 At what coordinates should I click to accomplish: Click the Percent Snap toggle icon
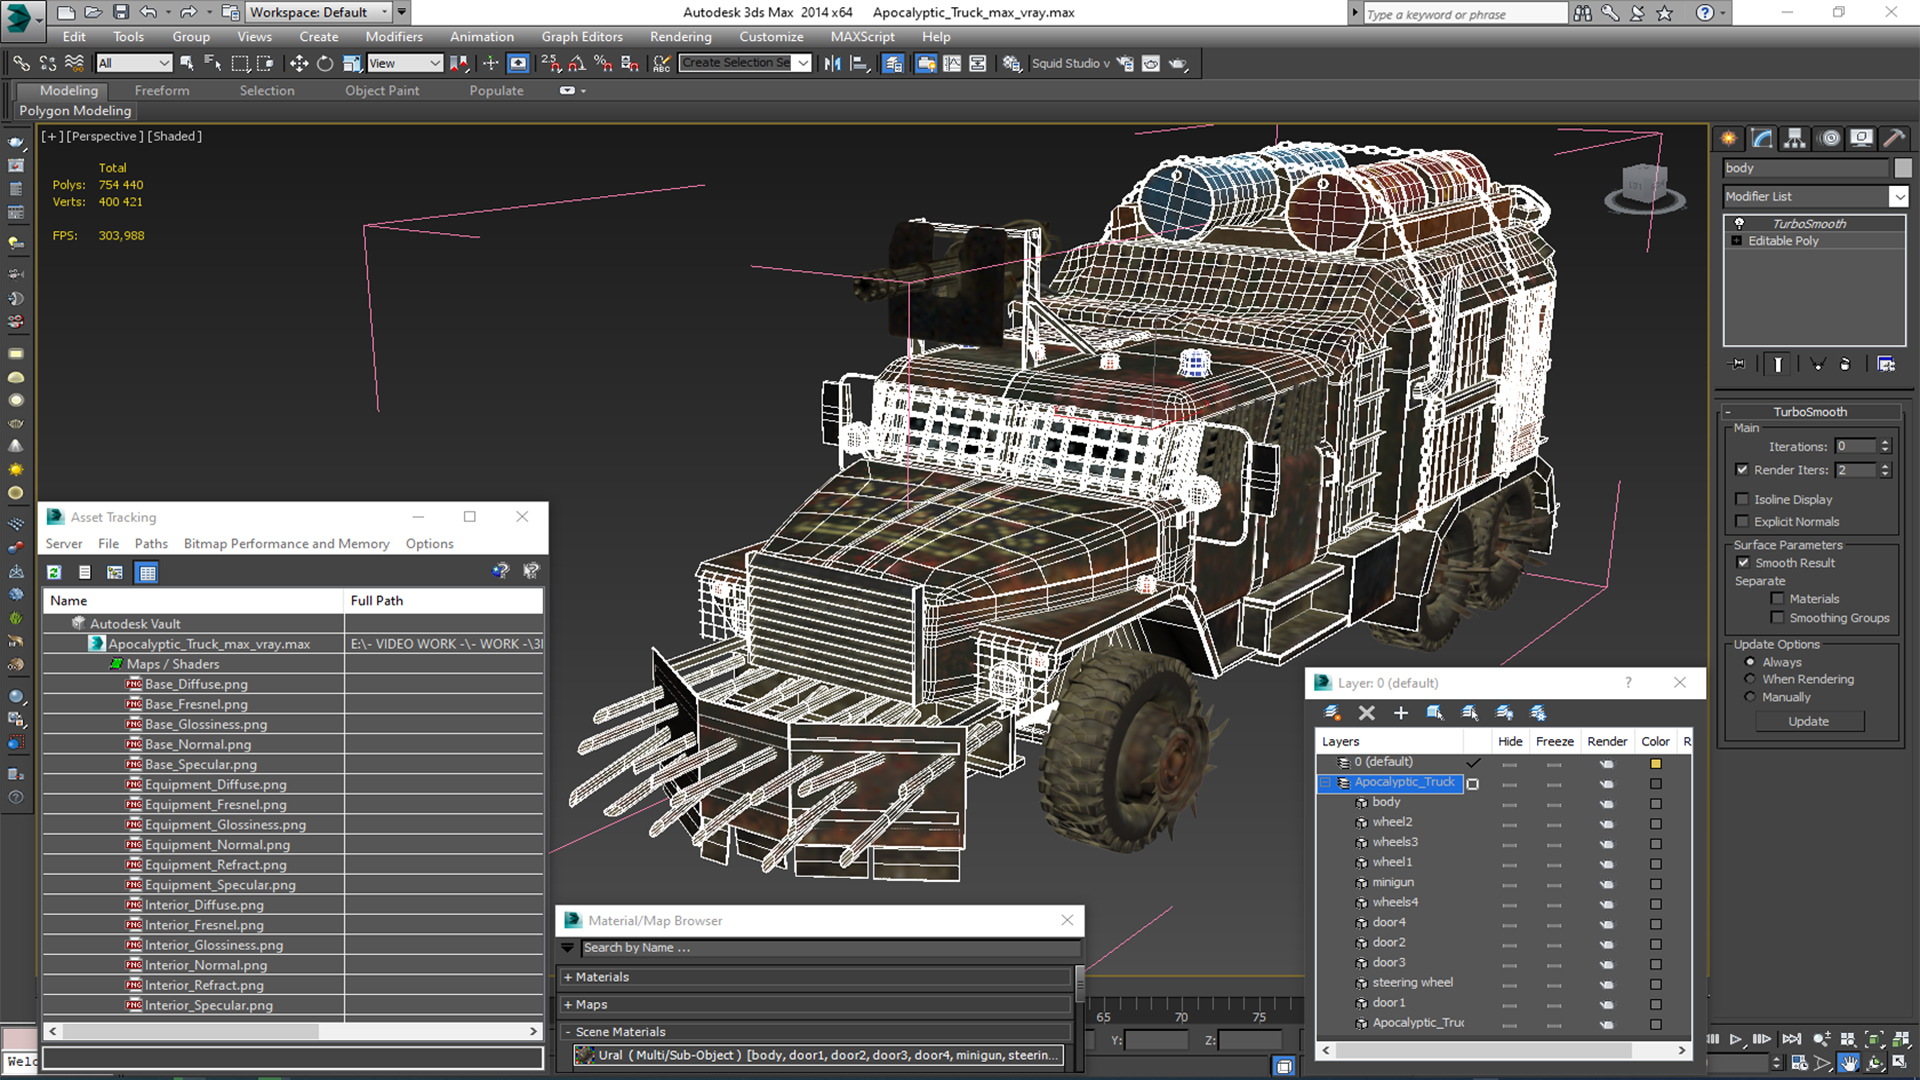tap(603, 63)
